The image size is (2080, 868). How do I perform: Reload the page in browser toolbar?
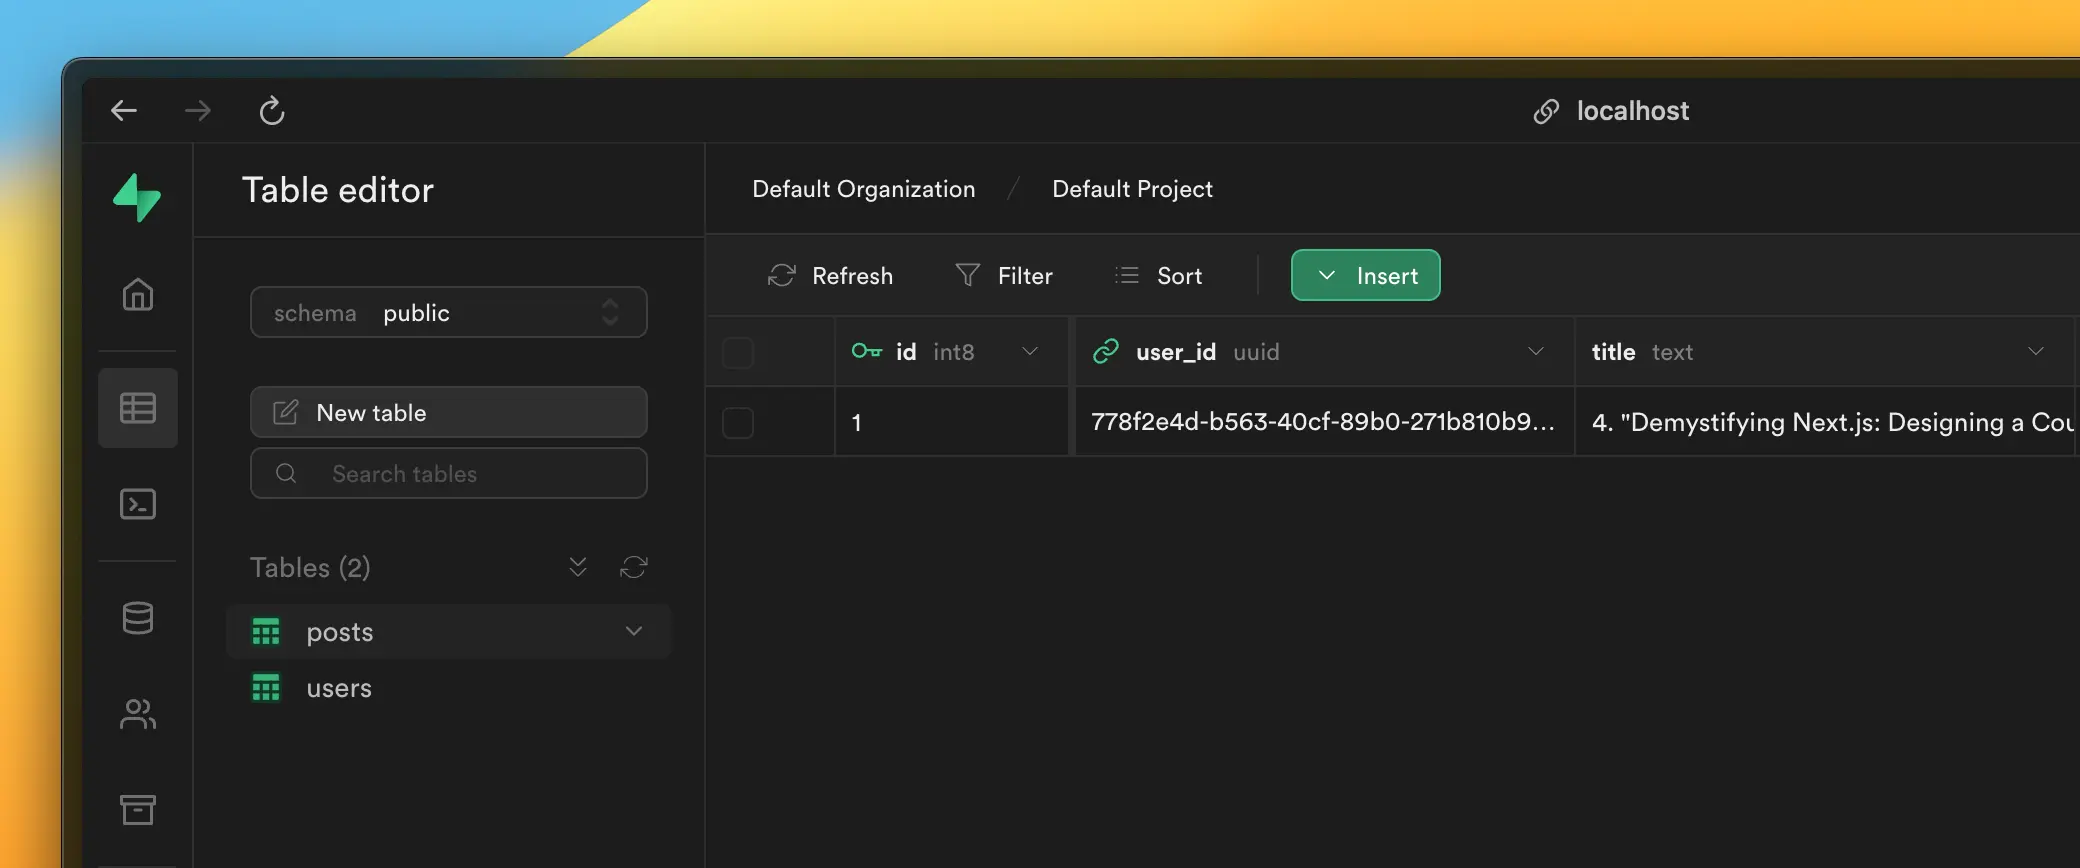tap(272, 111)
